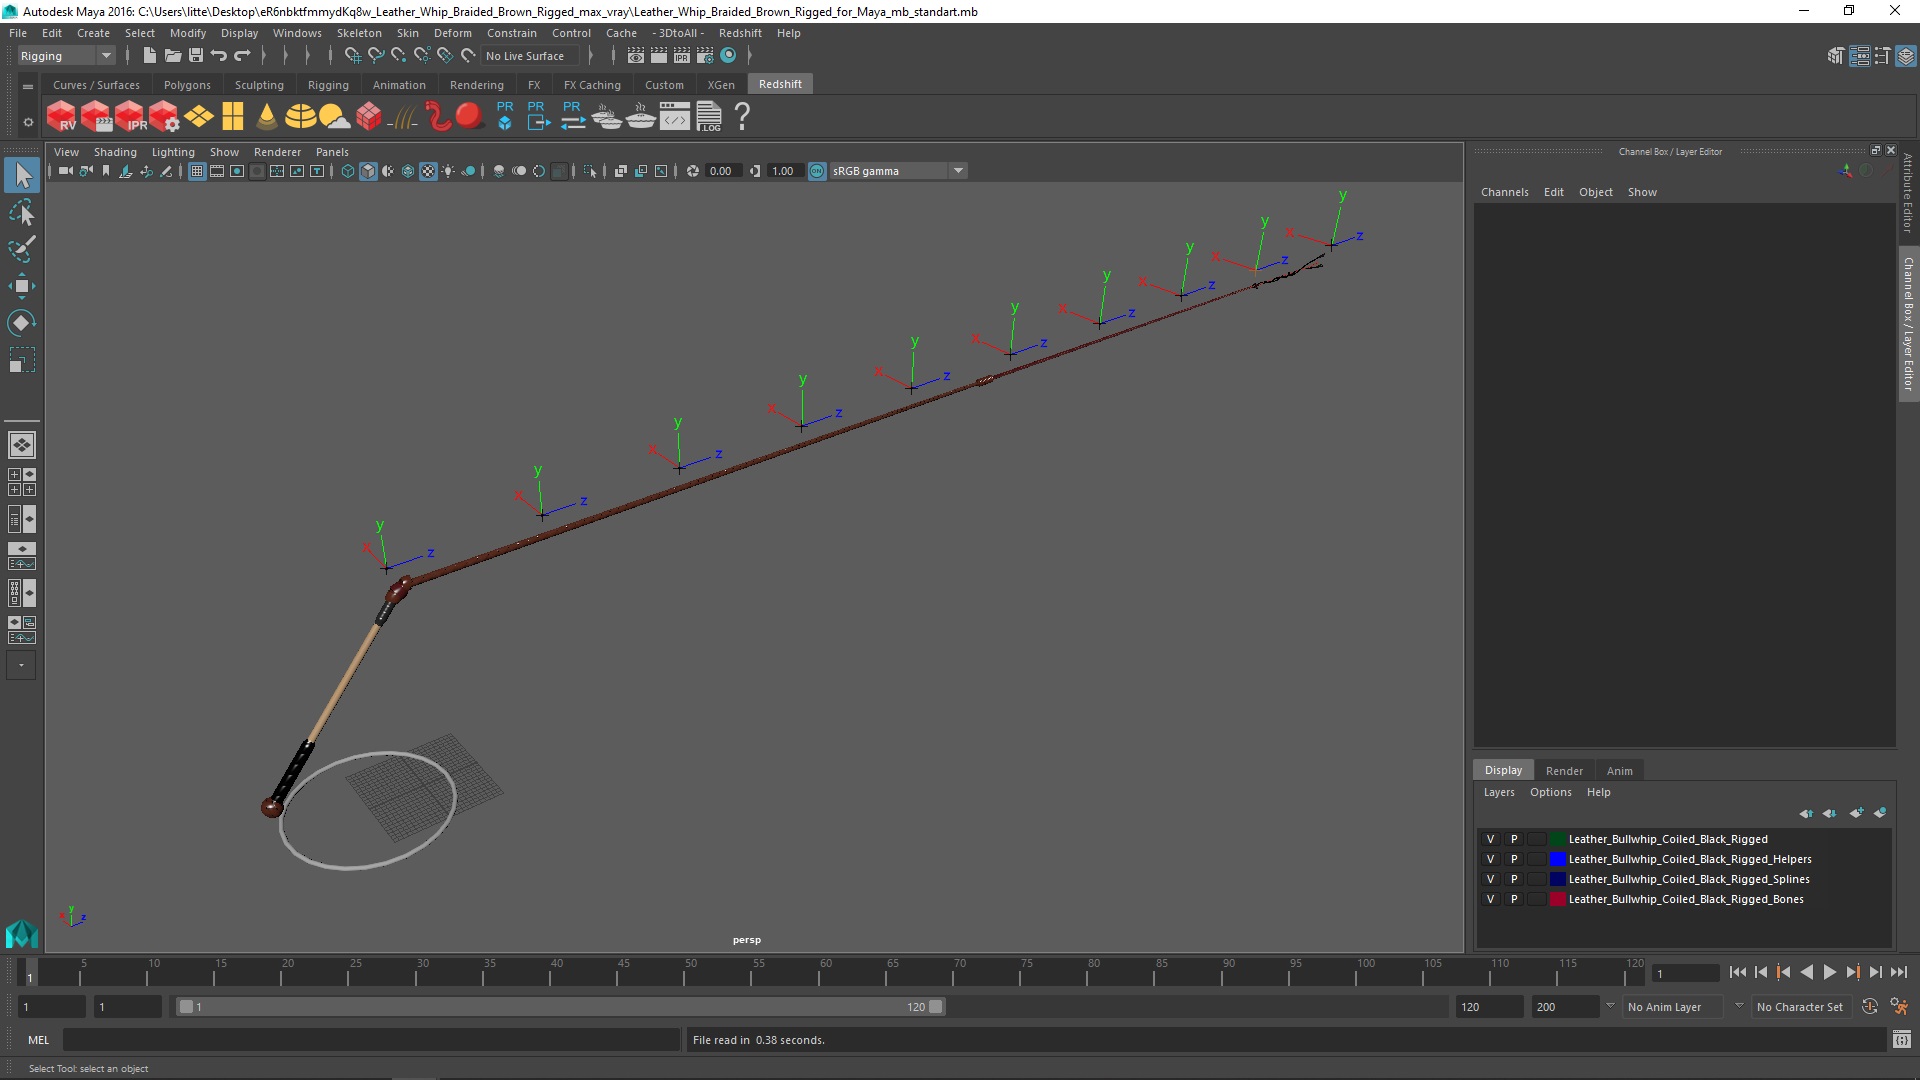Pick the Rotate tool in toolbox
The width and height of the screenshot is (1920, 1080).
22,322
